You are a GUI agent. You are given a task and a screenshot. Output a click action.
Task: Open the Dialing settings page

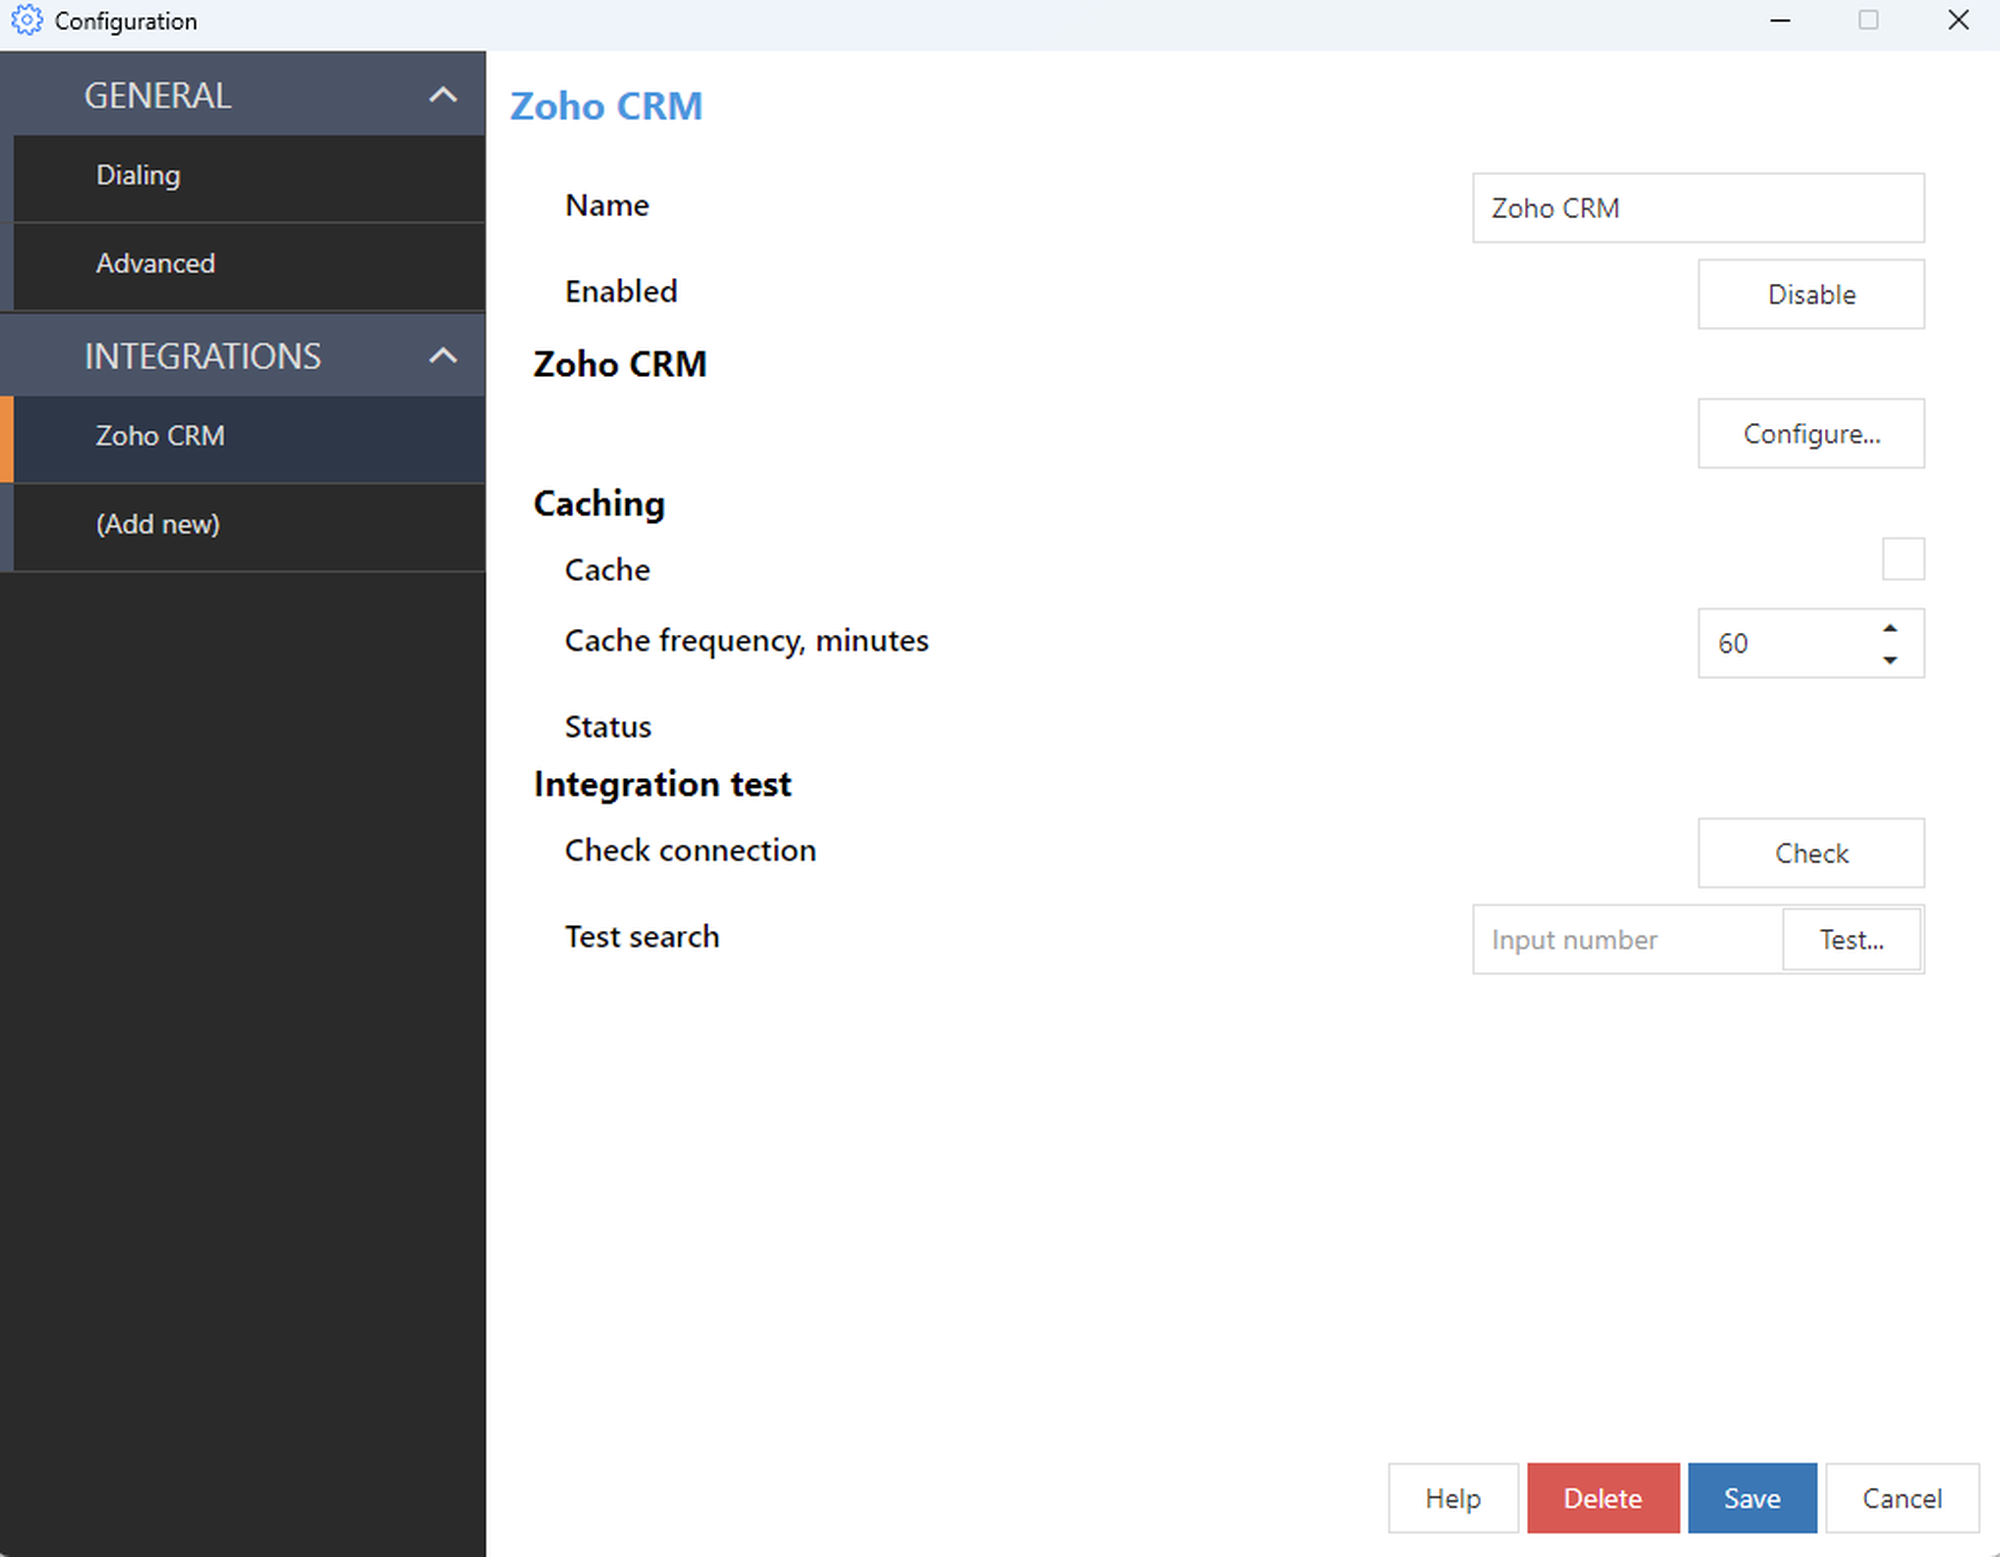pos(138,176)
